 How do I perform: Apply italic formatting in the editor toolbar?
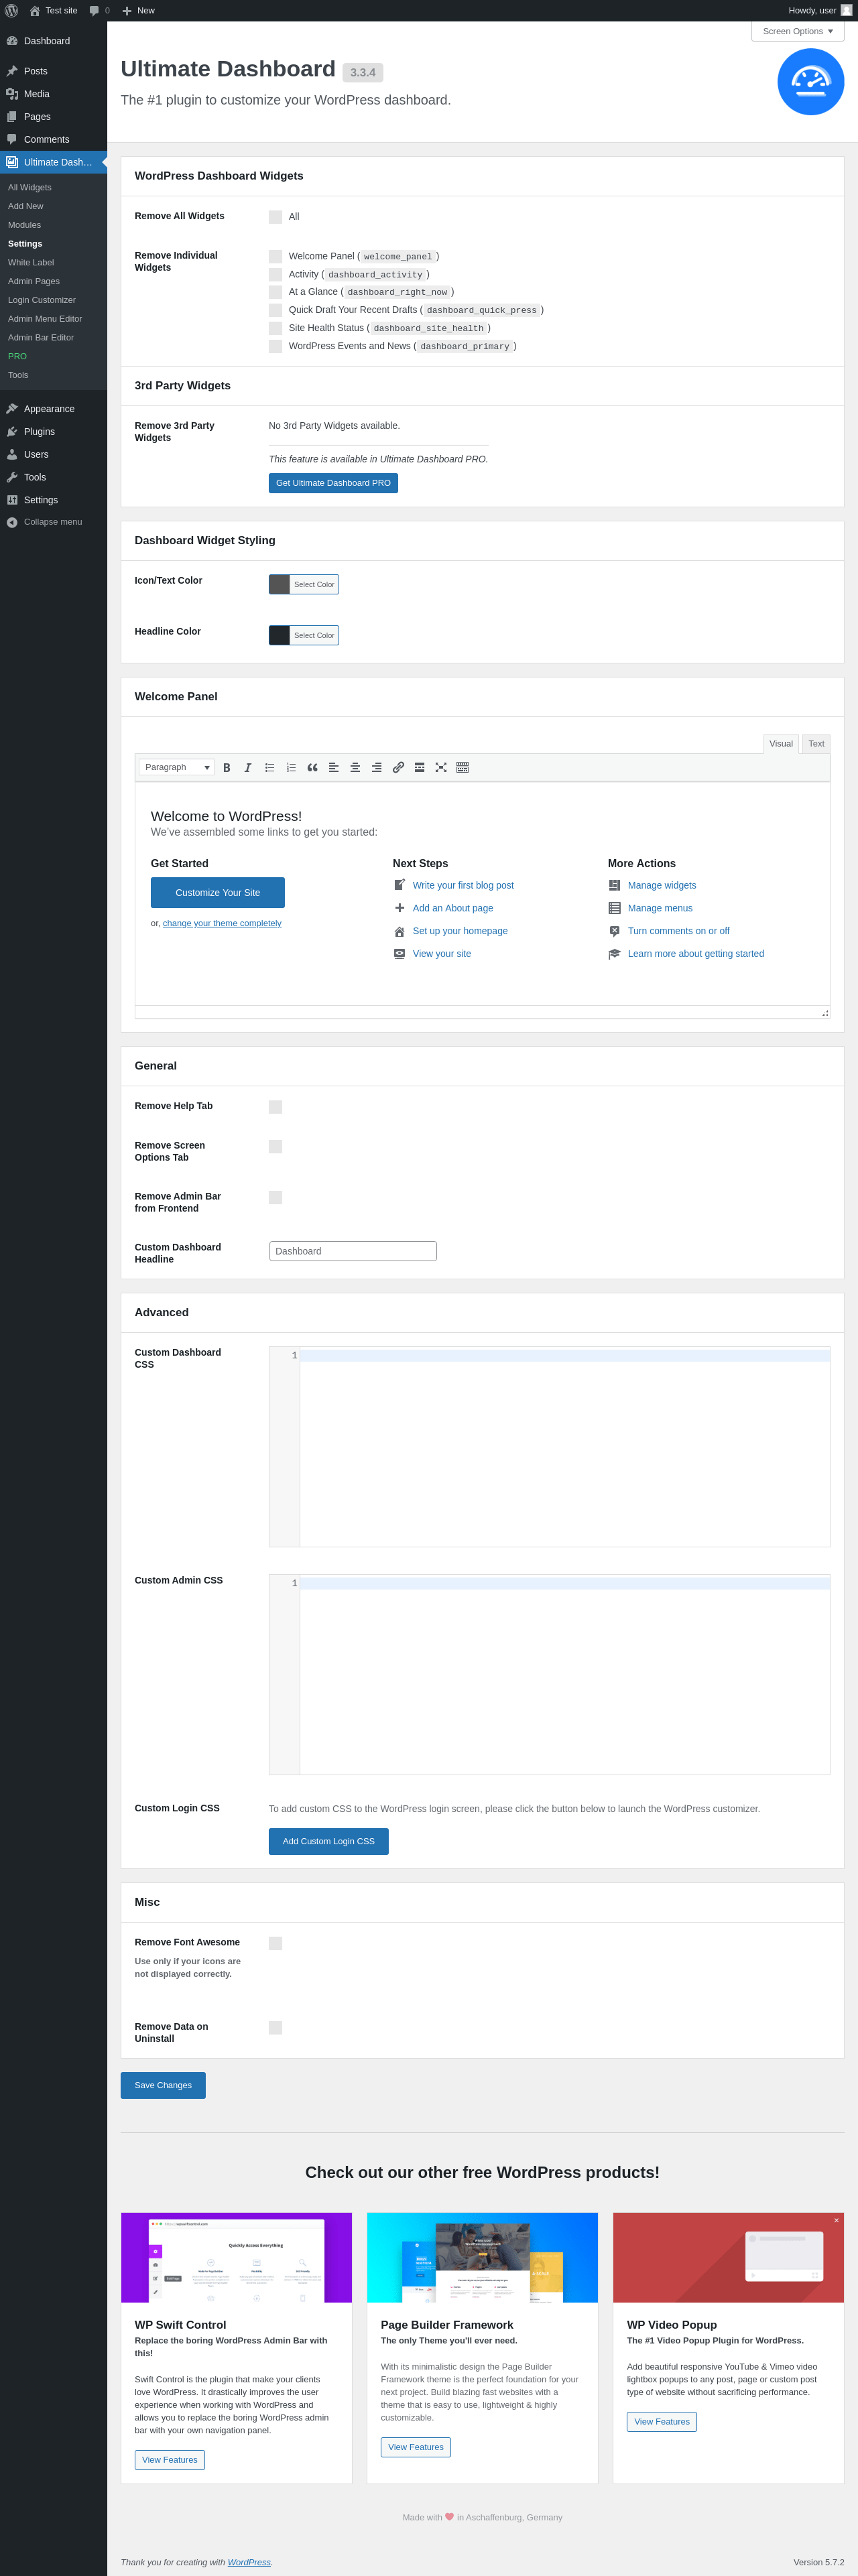pyautogui.click(x=248, y=768)
